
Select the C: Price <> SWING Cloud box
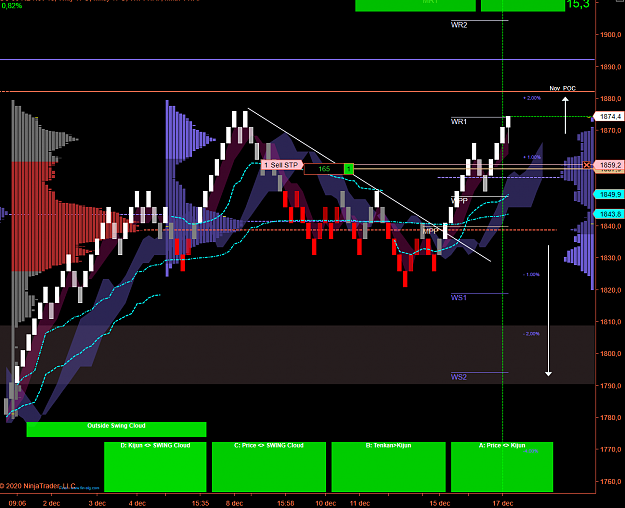pyautogui.click(x=269, y=467)
